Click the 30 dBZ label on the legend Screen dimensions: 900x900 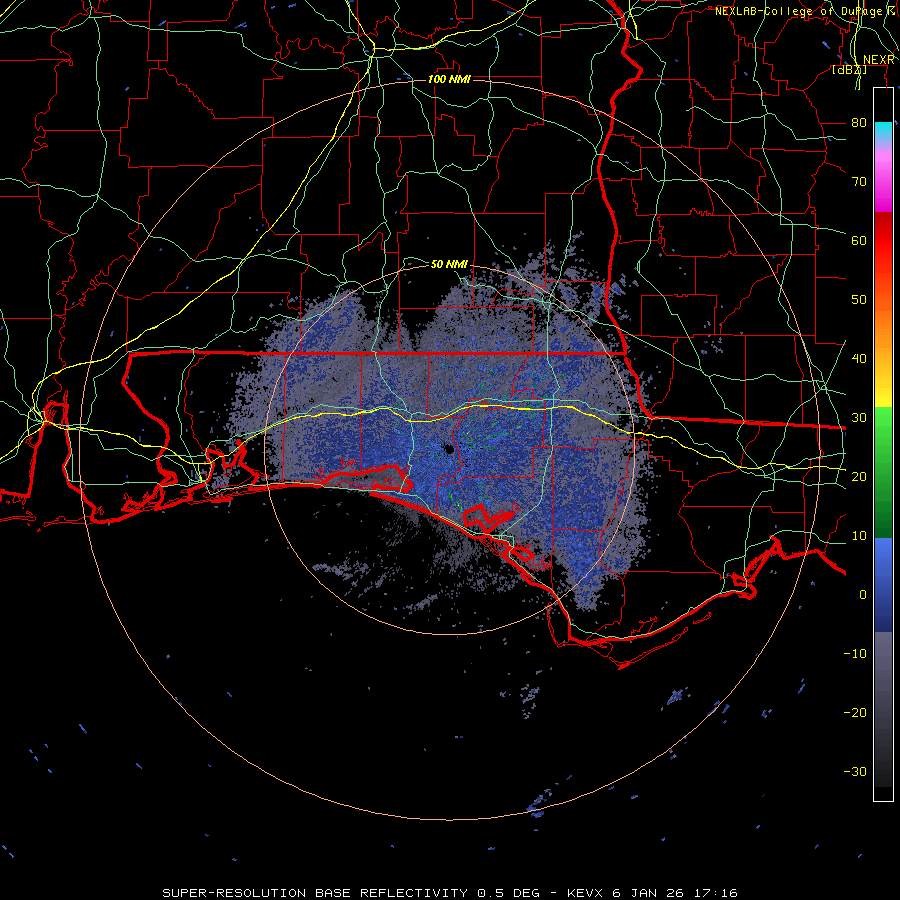(x=859, y=418)
